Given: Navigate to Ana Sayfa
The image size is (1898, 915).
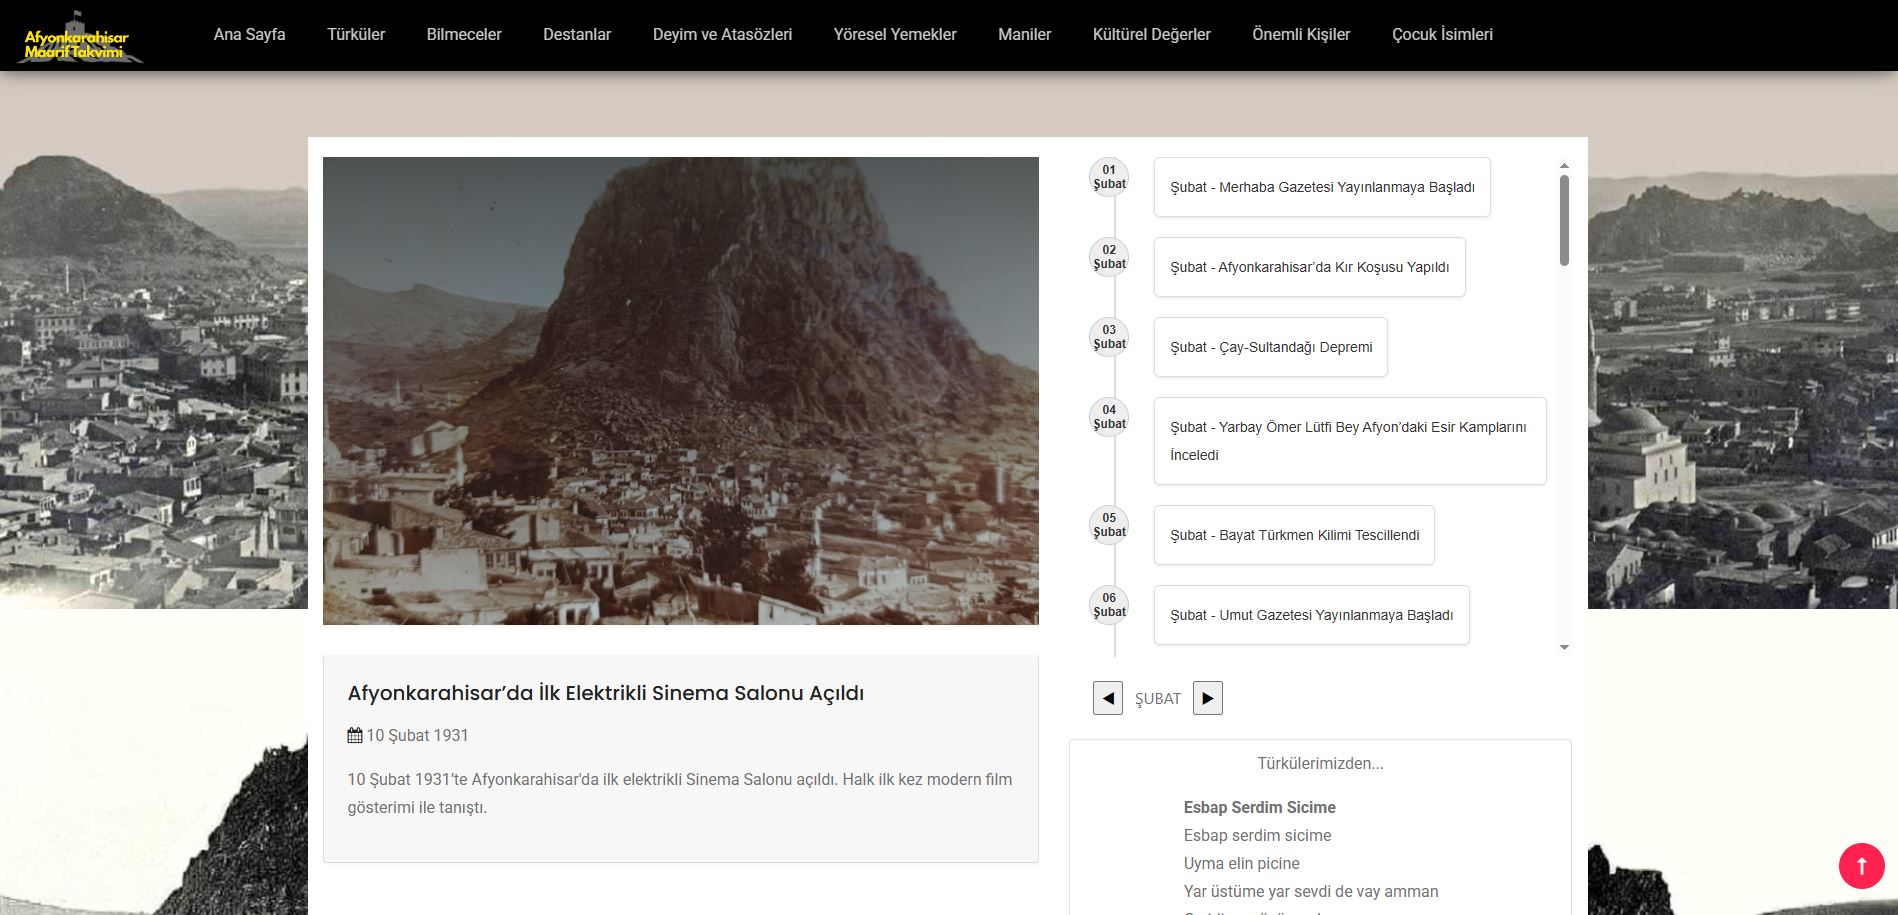Looking at the screenshot, I should 249,34.
